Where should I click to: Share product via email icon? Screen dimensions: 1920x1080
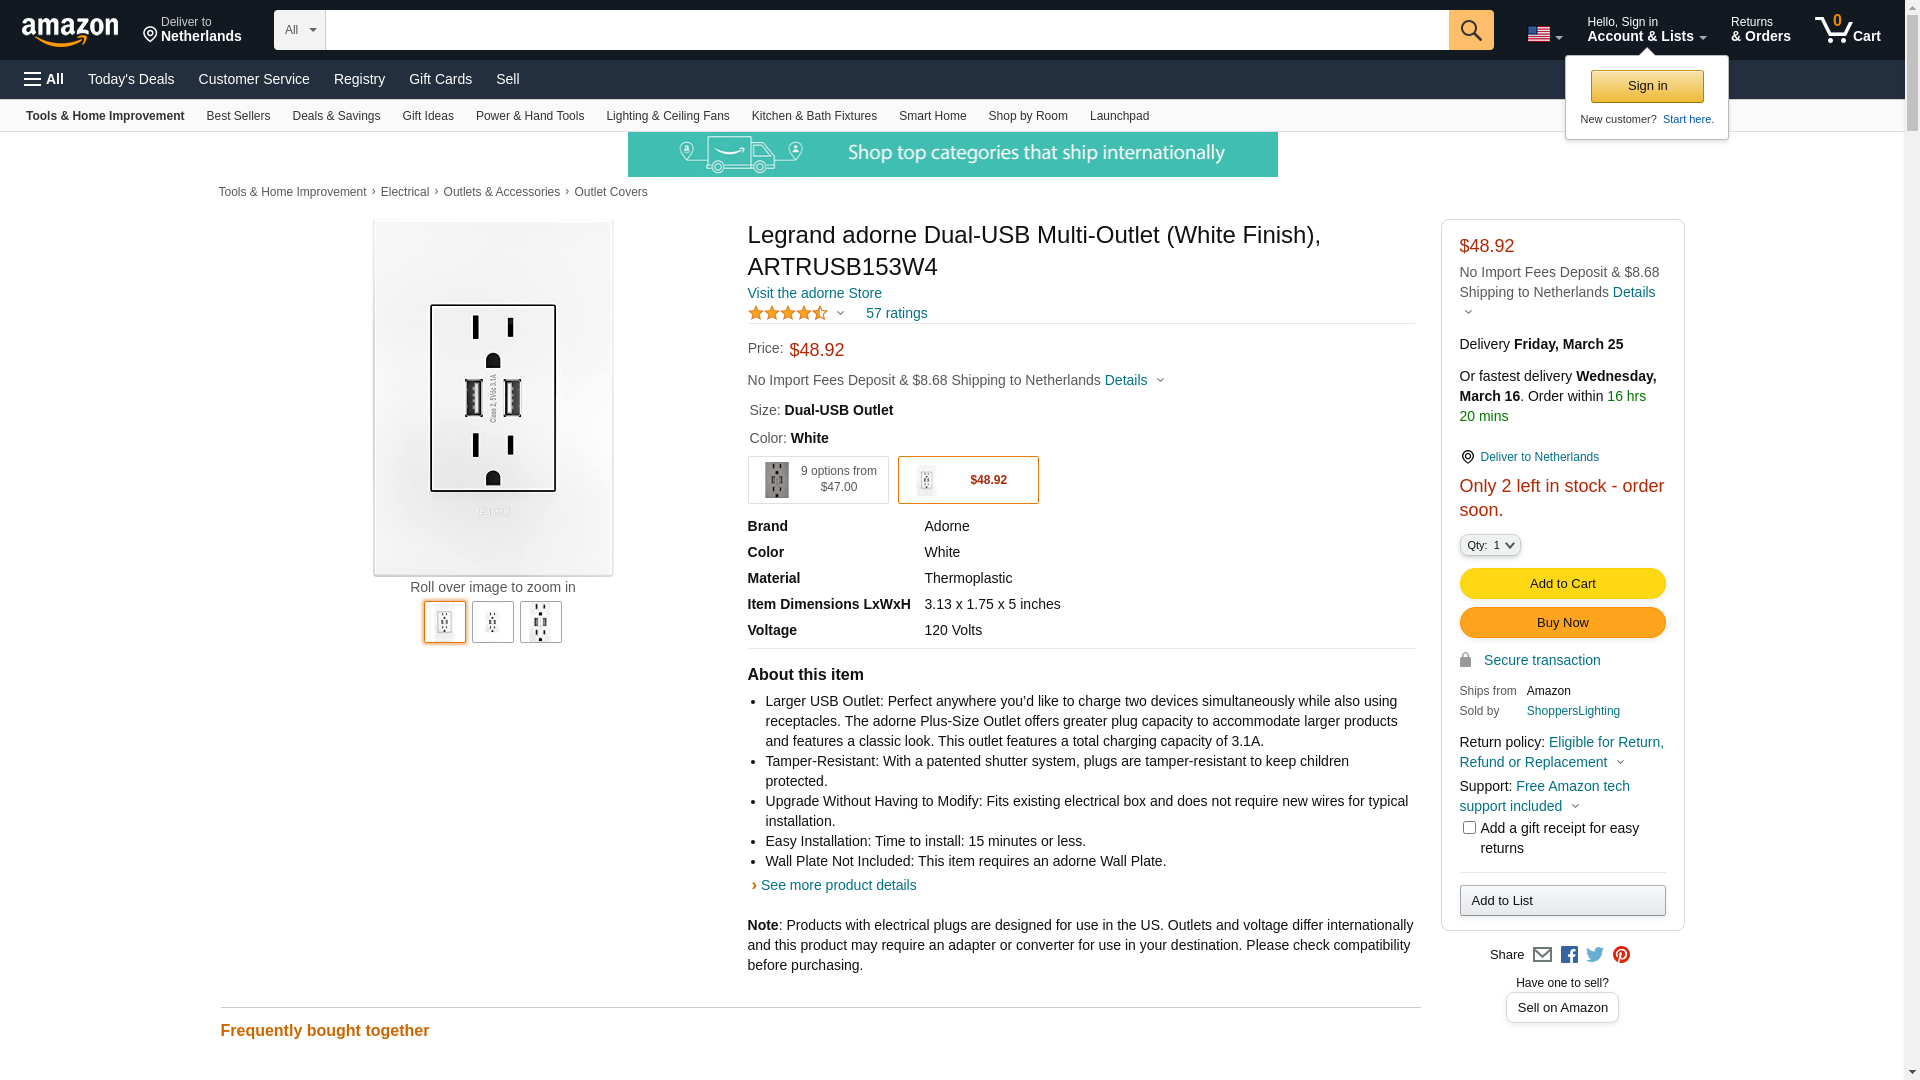(1542, 955)
